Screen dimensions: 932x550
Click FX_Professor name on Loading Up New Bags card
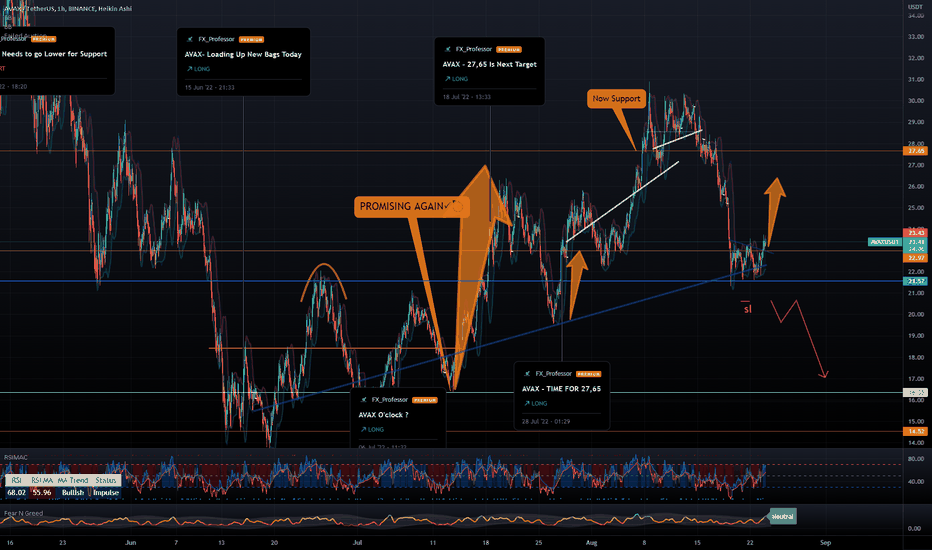216,39
